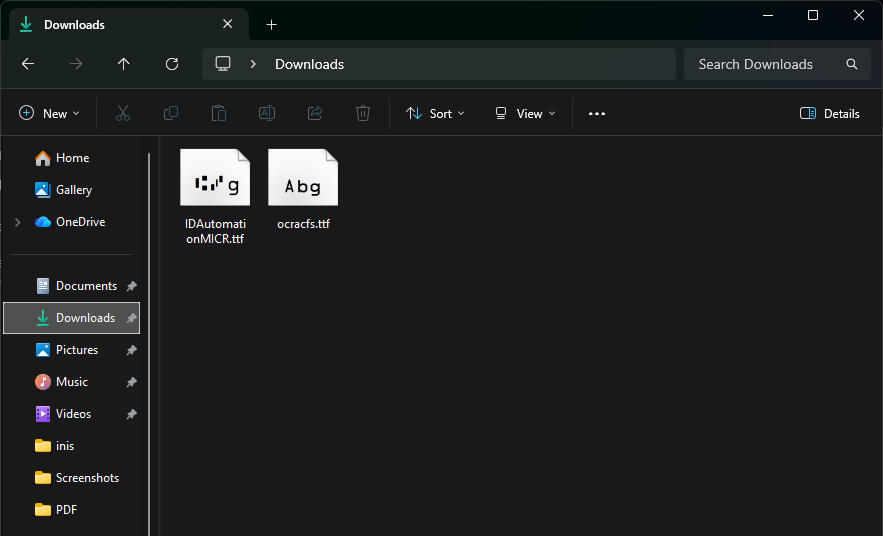Open the See more ellipsis menu
Image resolution: width=883 pixels, height=536 pixels.
pos(597,114)
